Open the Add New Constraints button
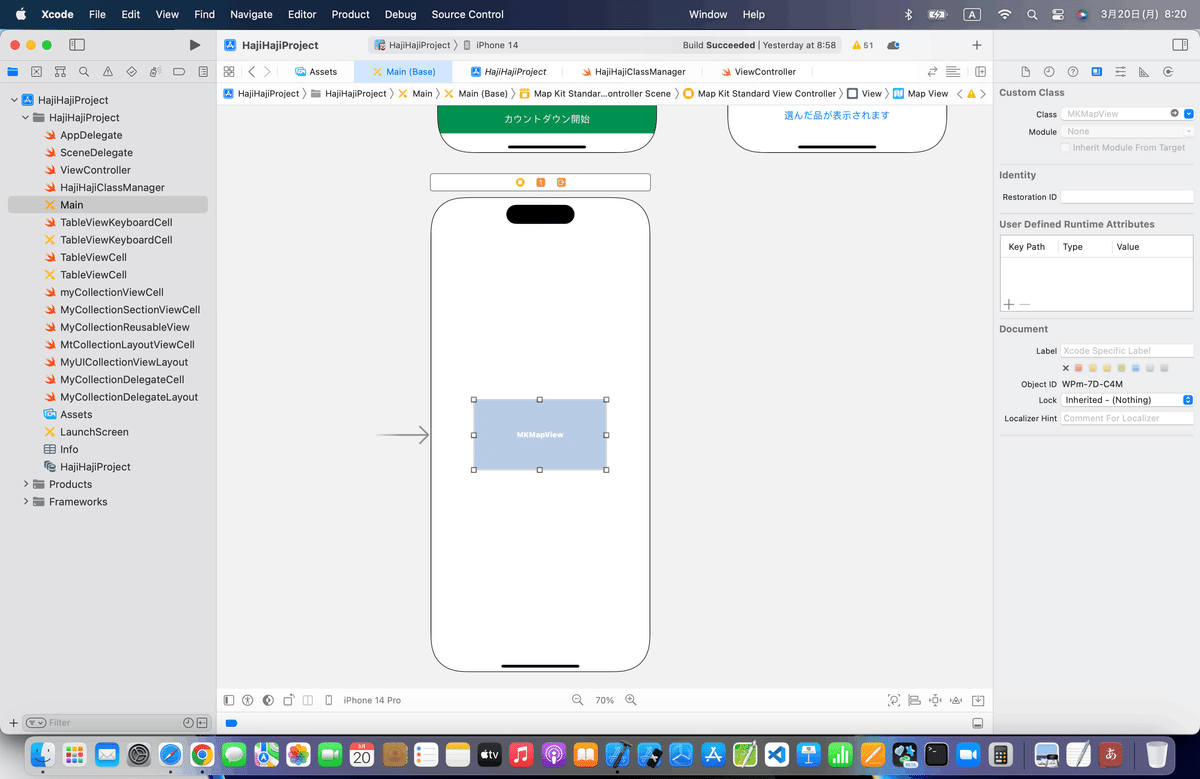The image size is (1200, 779). pyautogui.click(x=935, y=700)
